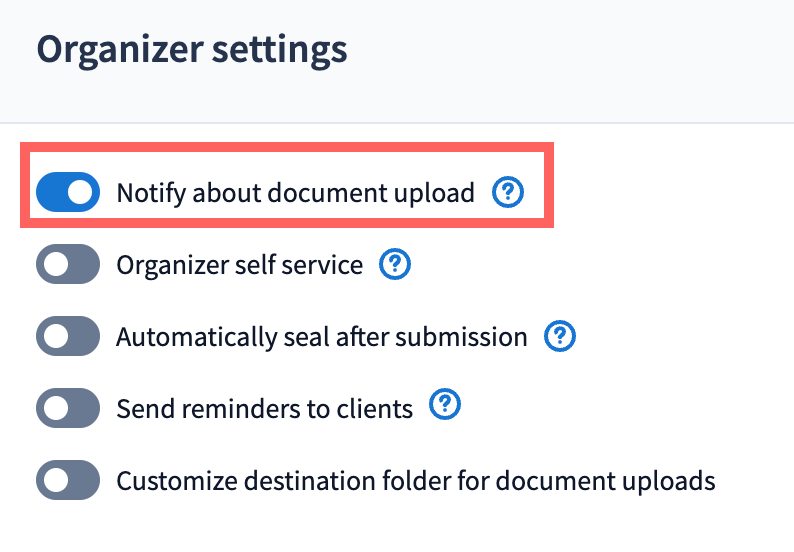Click help icon beside Organizer self service
794x552 pixels.
click(396, 265)
